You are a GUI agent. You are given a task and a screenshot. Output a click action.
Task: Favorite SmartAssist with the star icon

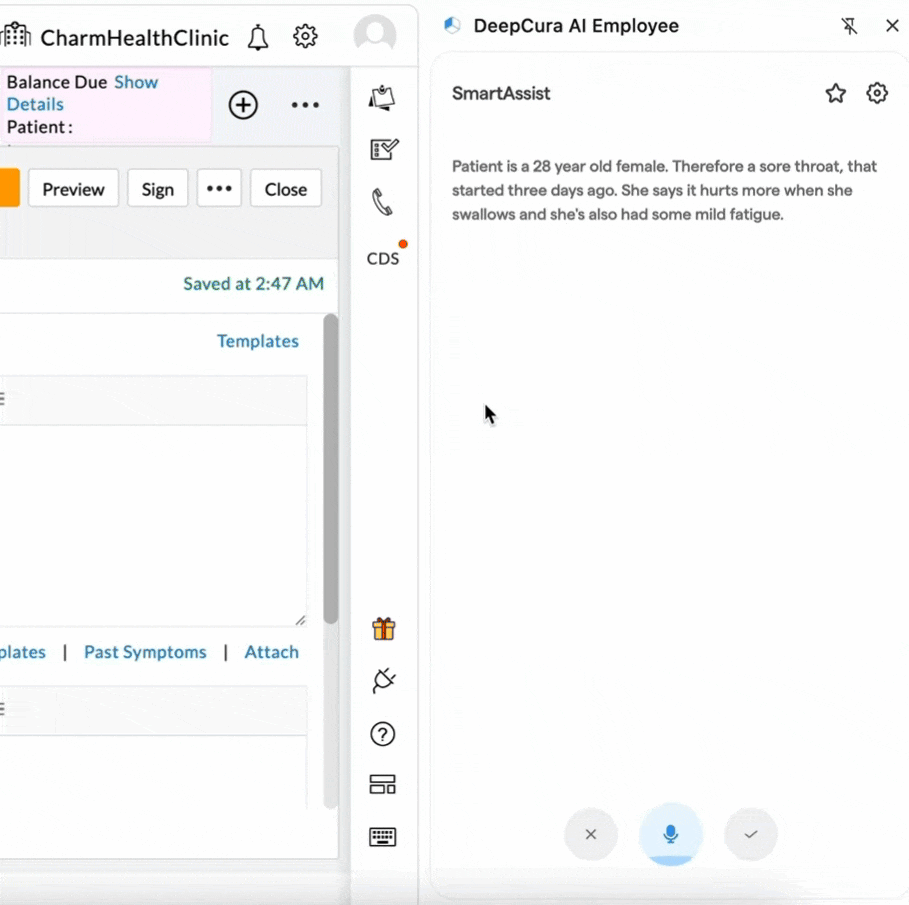tap(835, 93)
